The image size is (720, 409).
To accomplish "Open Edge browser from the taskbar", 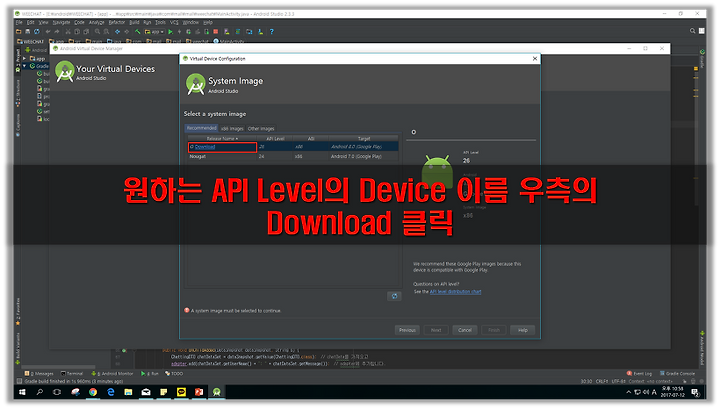I will click(111, 392).
